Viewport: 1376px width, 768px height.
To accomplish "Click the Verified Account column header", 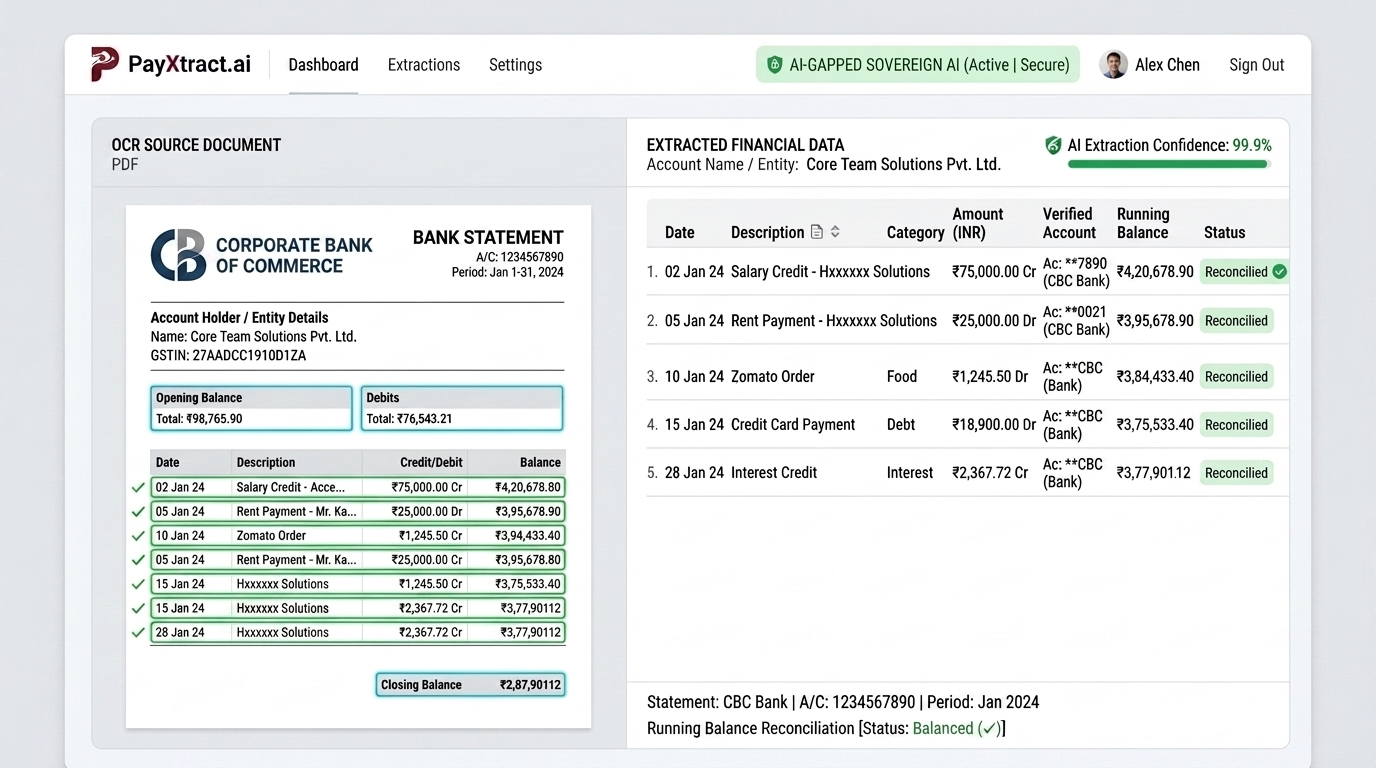I will [x=1069, y=223].
